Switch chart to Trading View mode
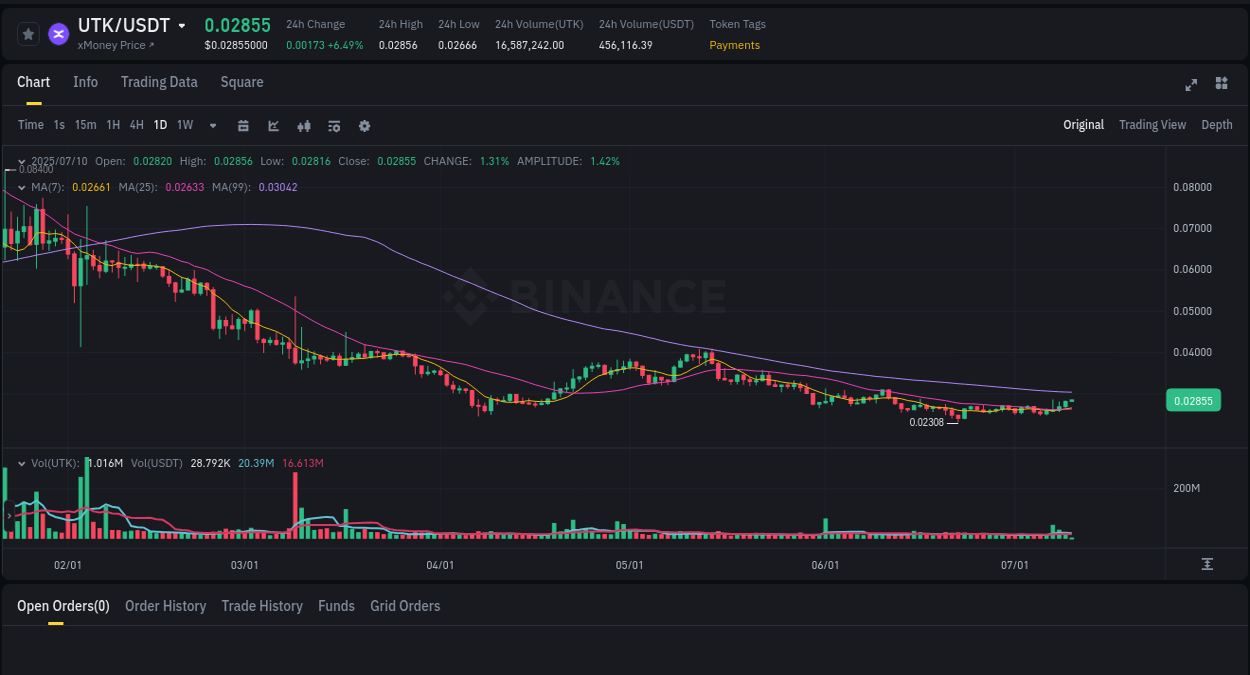This screenshot has width=1250, height=675. pyautogui.click(x=1152, y=125)
